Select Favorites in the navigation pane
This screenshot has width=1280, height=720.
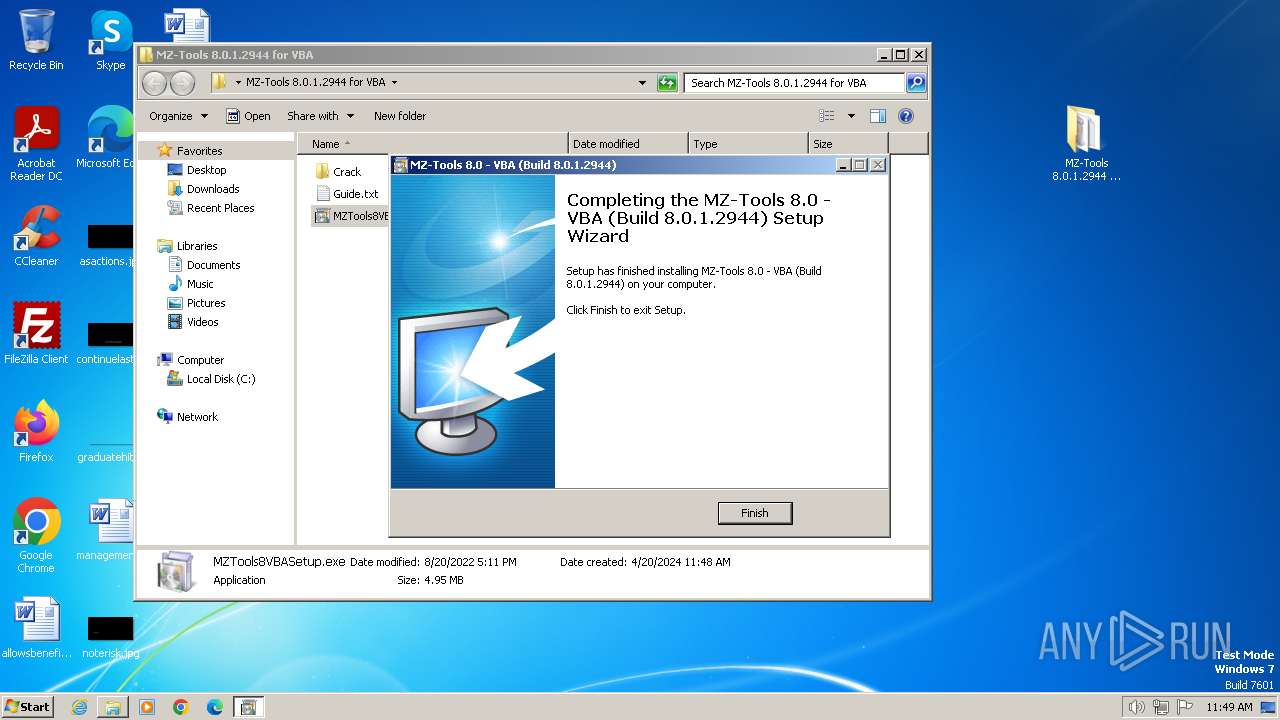[199, 151]
